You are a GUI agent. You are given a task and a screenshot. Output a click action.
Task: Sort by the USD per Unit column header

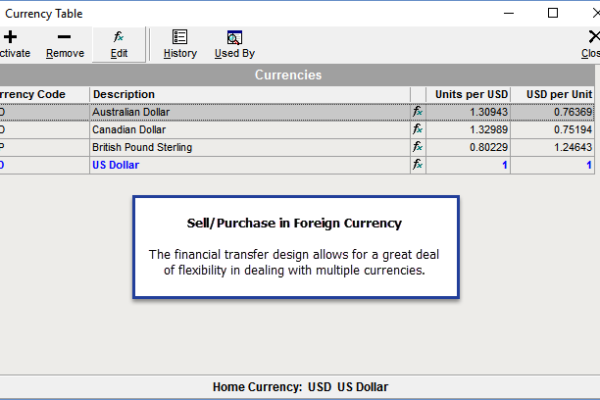[x=553, y=94]
